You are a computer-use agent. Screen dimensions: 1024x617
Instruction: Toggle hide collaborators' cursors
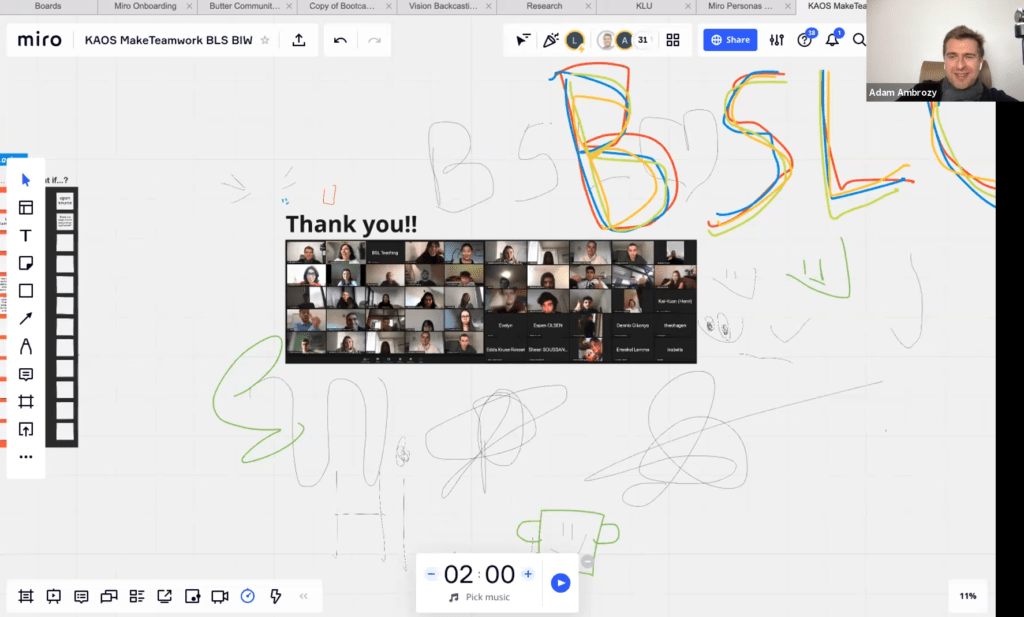522,40
